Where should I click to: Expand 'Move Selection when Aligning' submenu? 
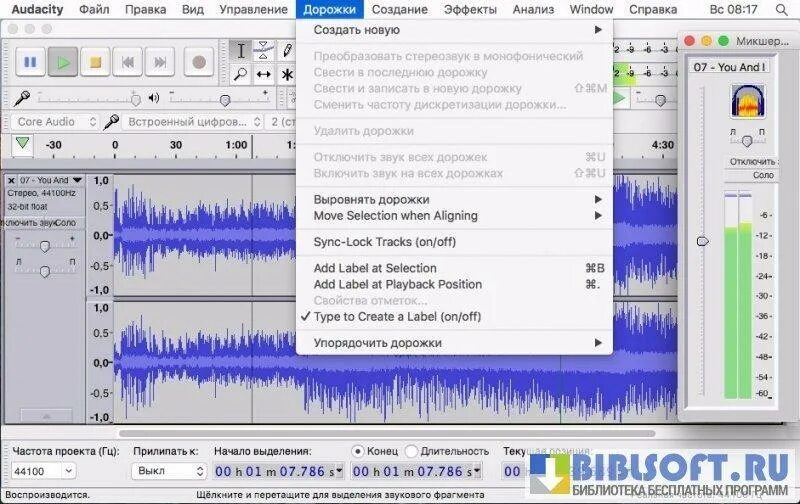click(x=454, y=216)
